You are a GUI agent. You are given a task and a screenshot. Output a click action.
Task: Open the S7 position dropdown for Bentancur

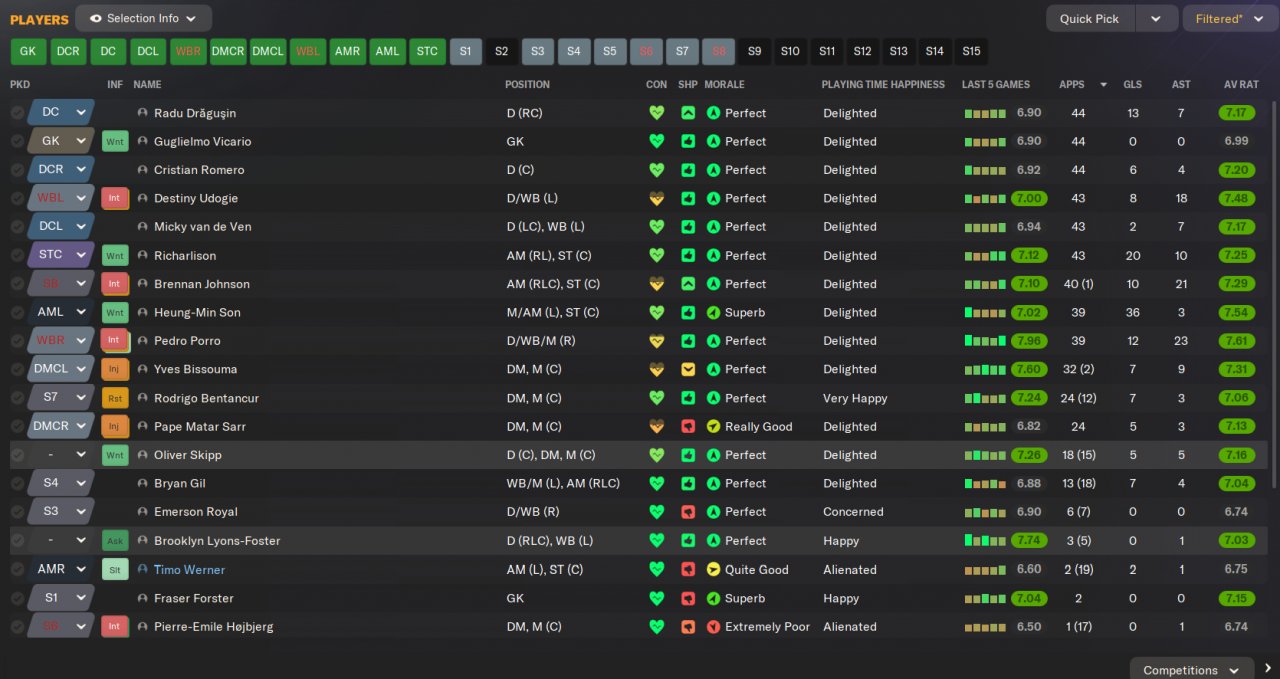(61, 398)
